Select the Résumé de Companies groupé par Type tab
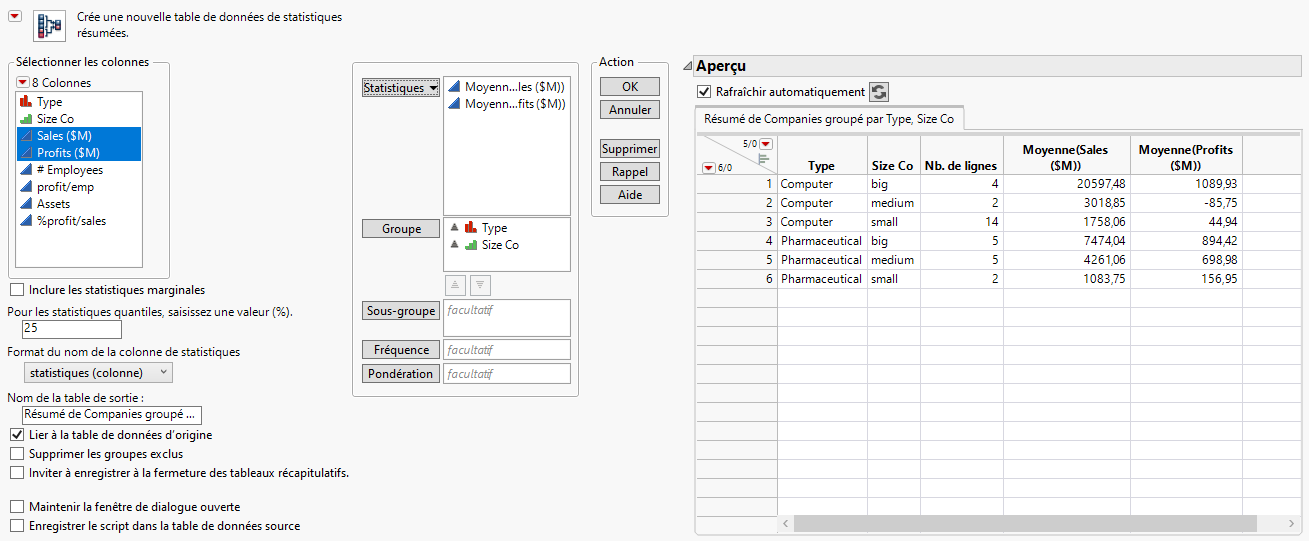The image size is (1309, 541). pos(829,119)
